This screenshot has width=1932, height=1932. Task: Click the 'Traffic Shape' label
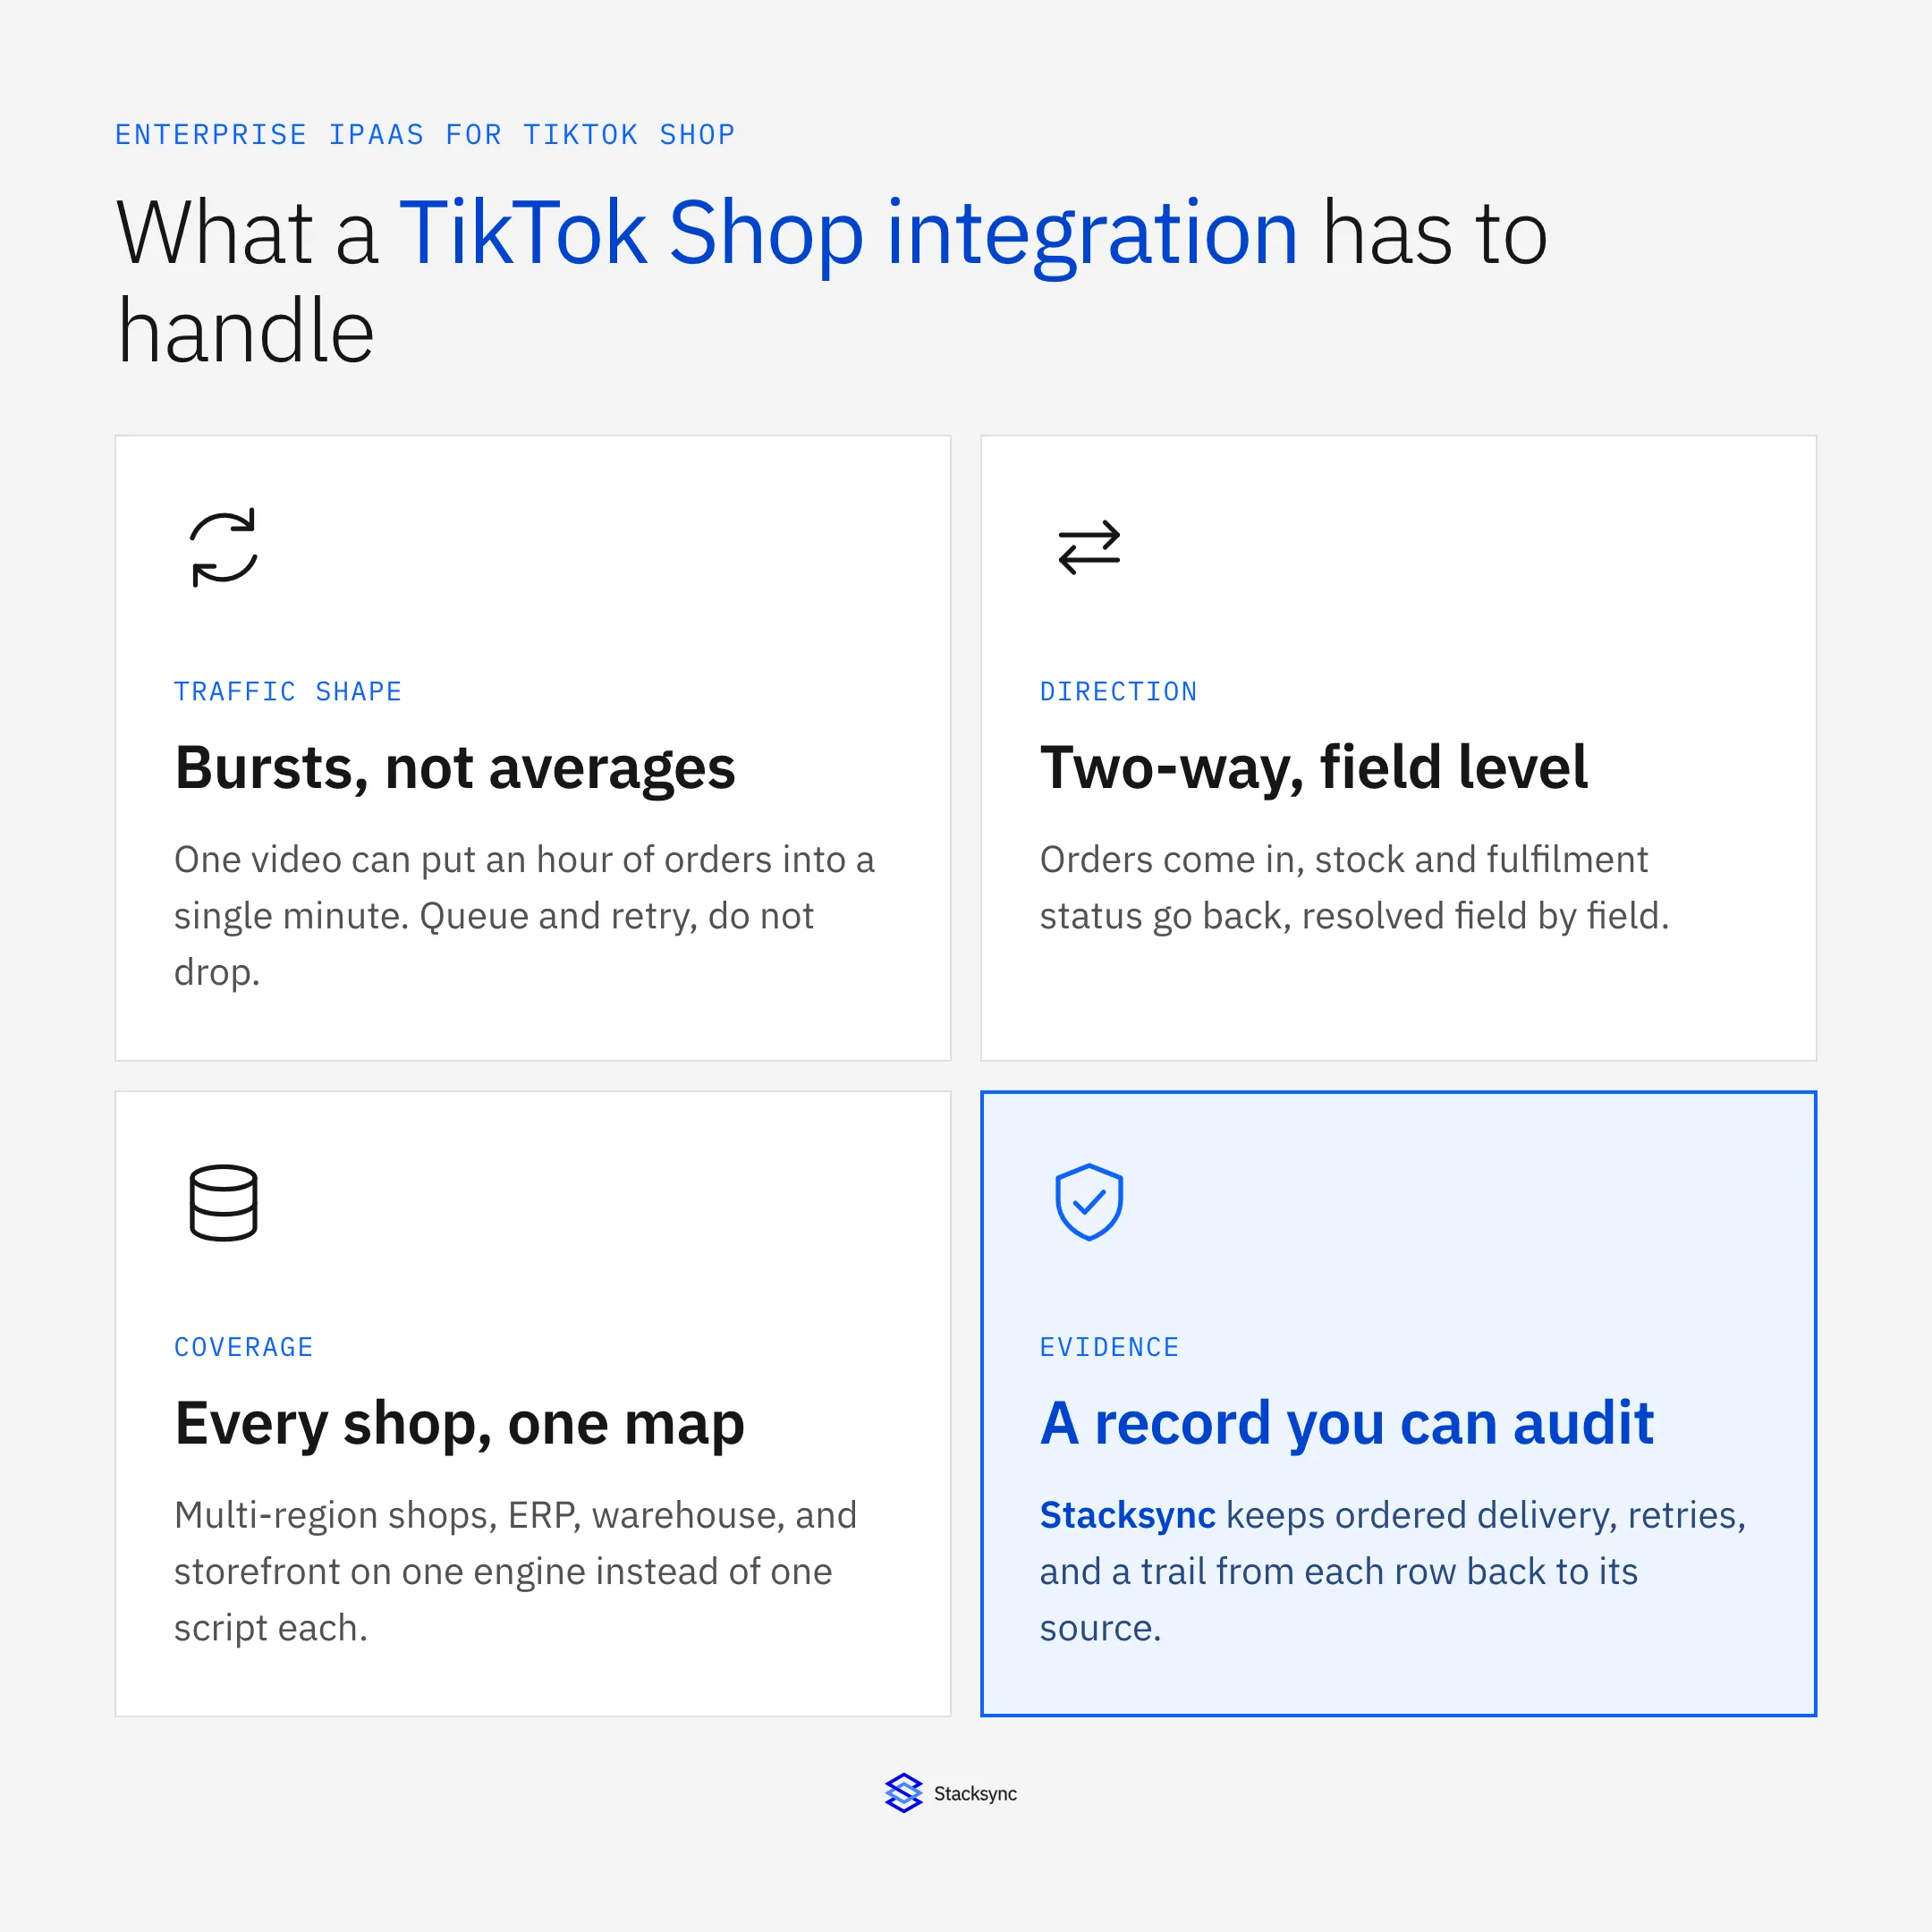(x=288, y=691)
